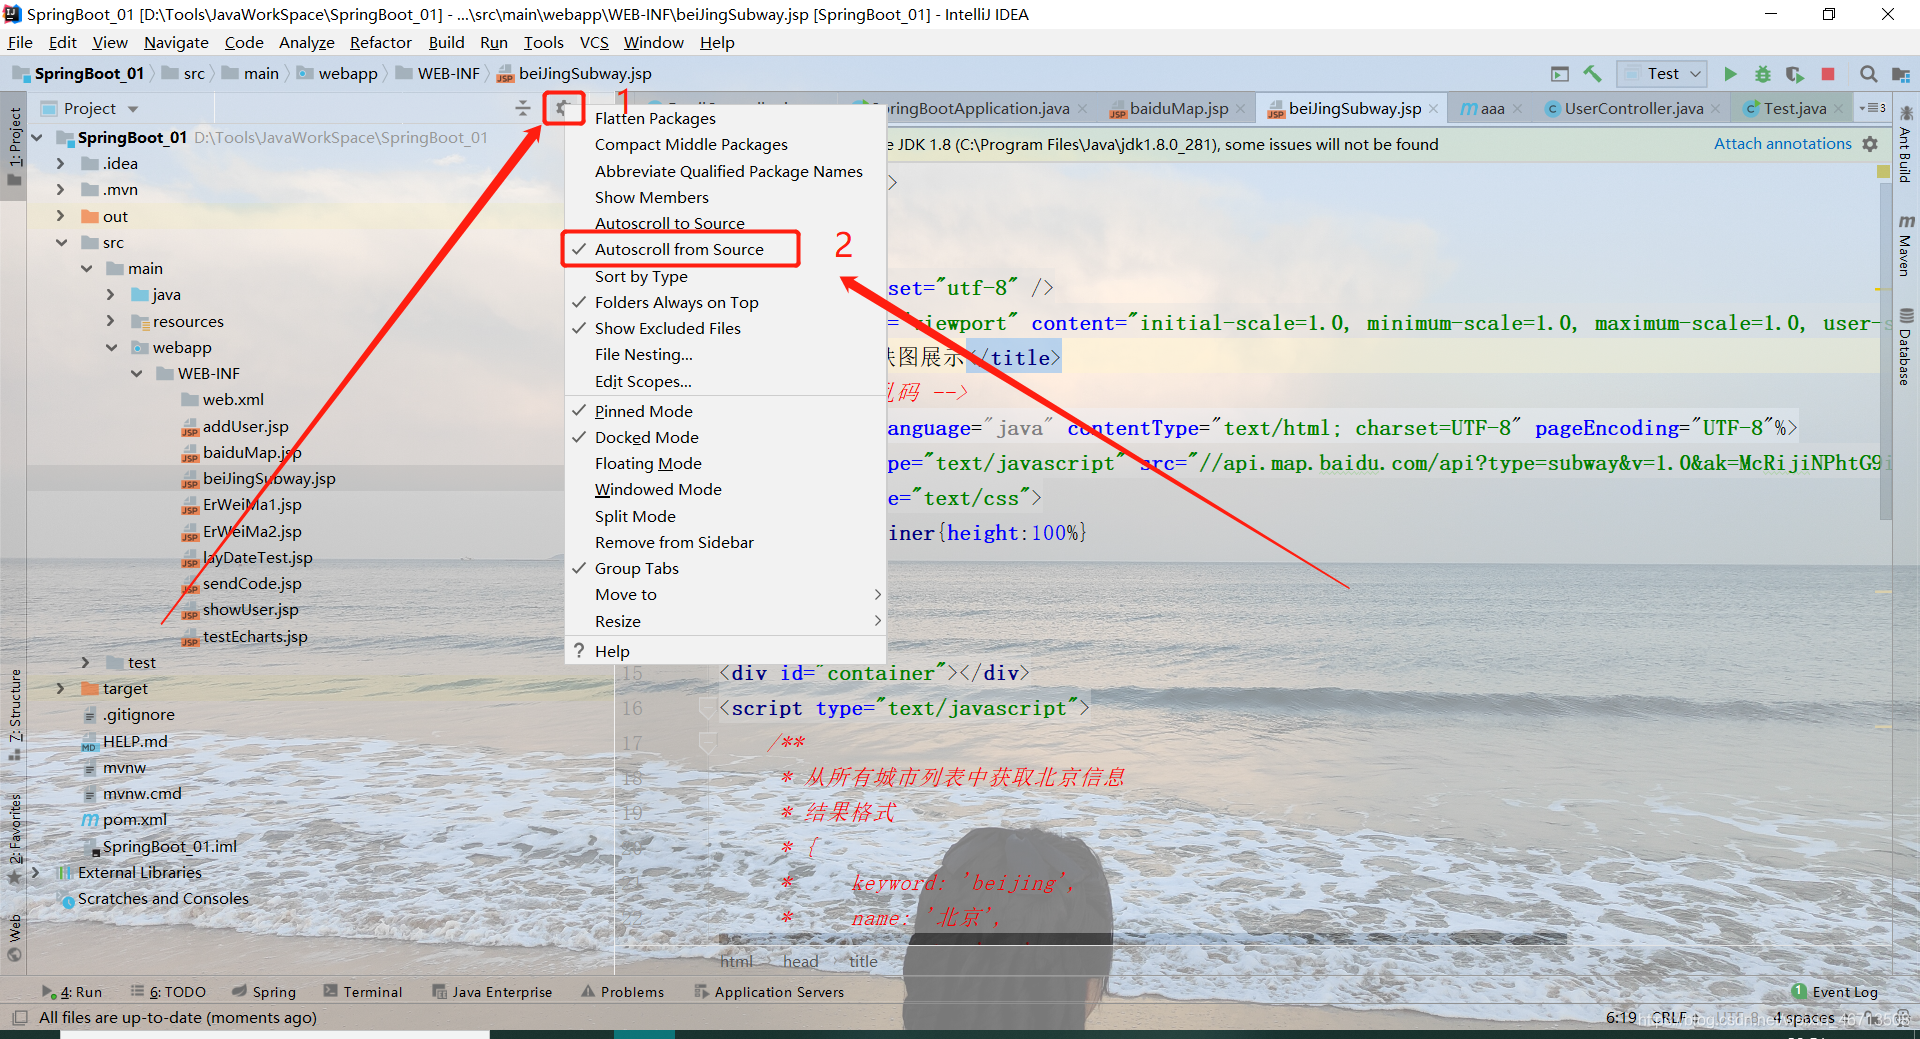
Task: Collapse the src folder
Action: tap(61, 242)
